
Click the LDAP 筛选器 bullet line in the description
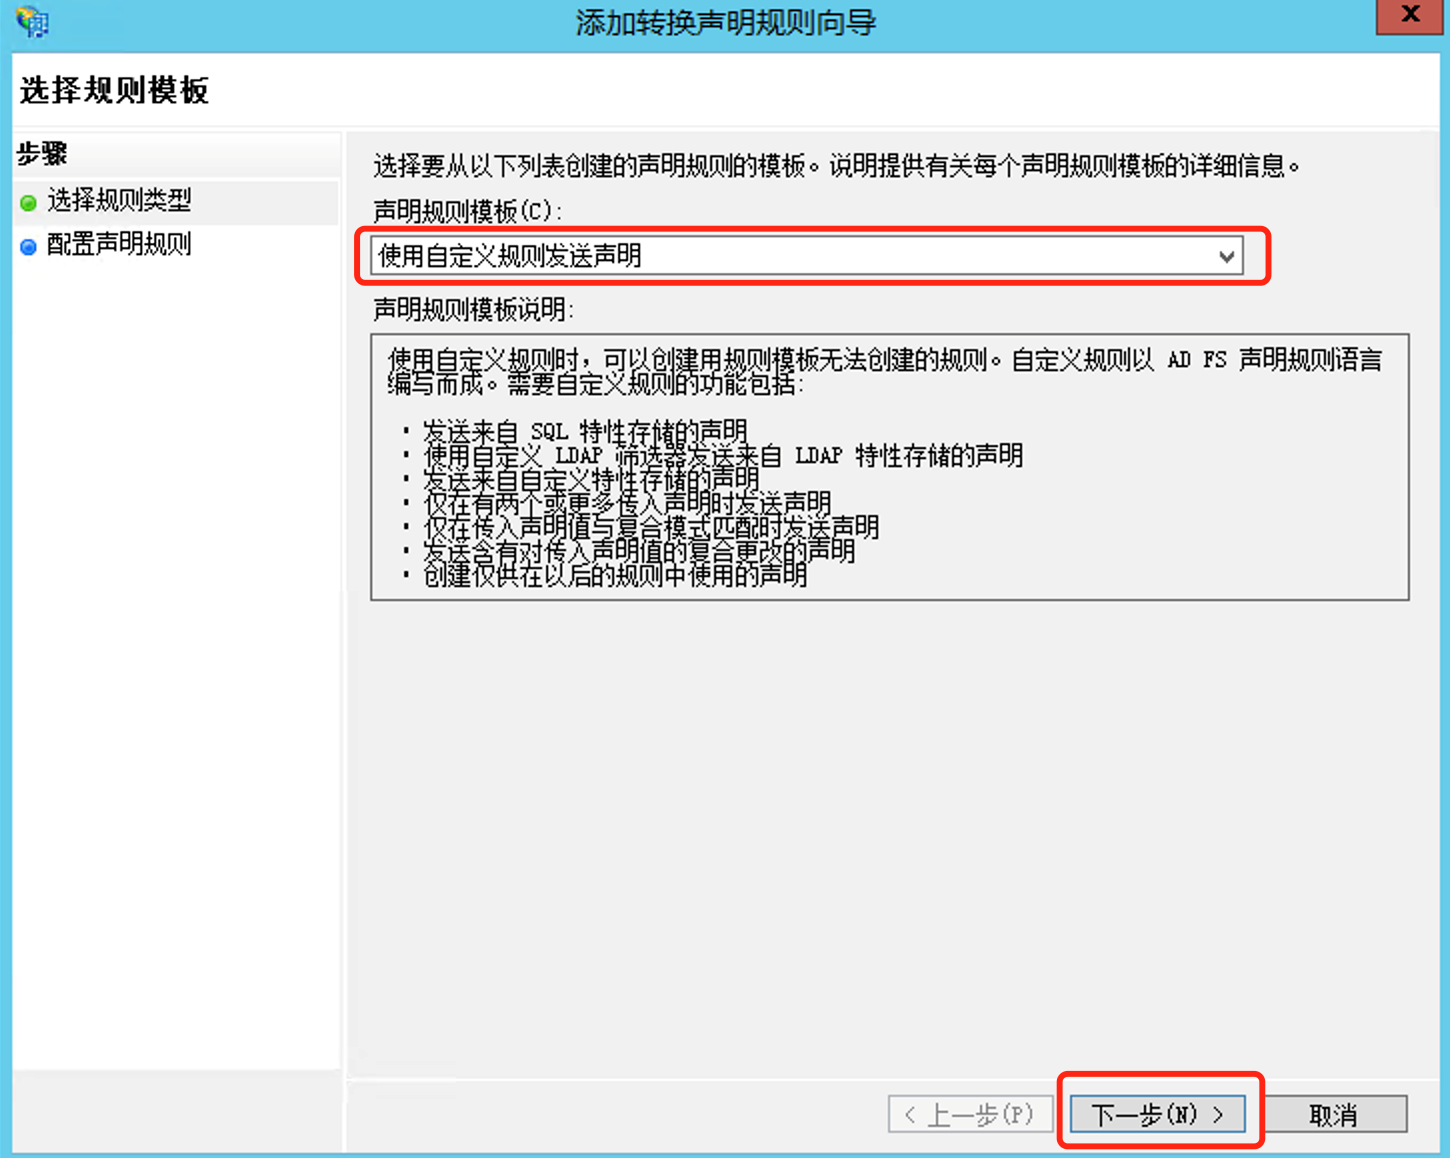[x=722, y=456]
